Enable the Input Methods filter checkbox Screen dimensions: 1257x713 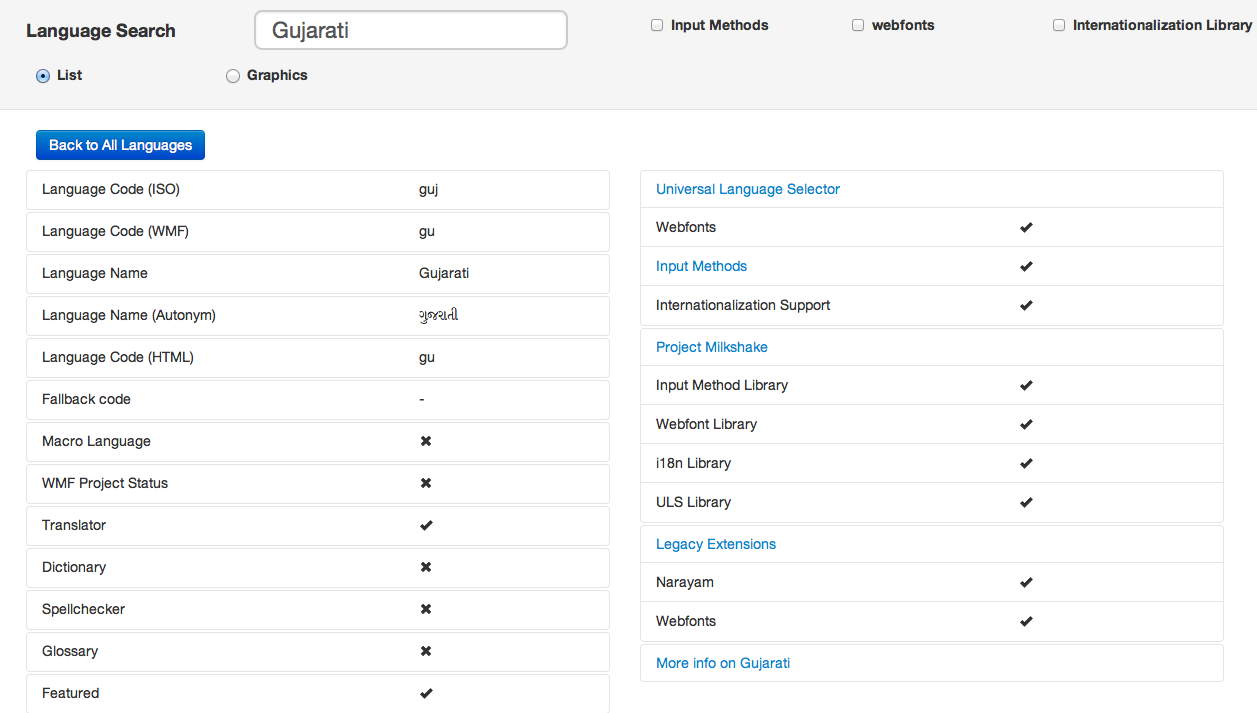coord(657,25)
